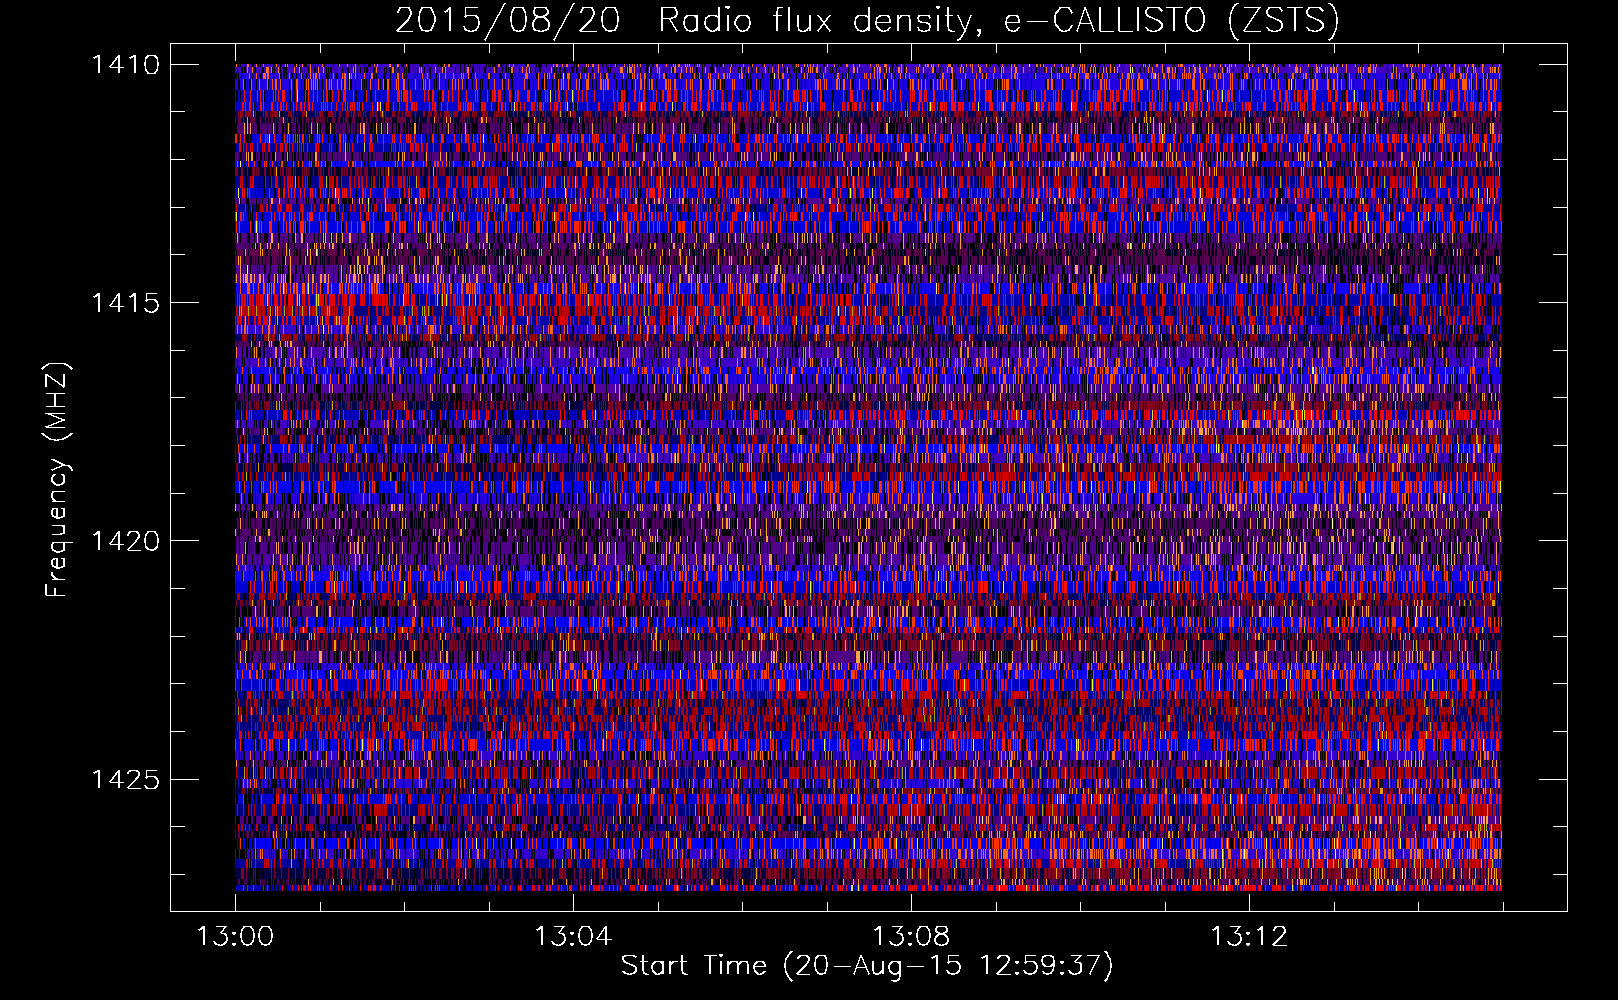Click the spectrogram at 1420 MHz and 13:08
The image size is (1618, 1000).
(x=911, y=541)
